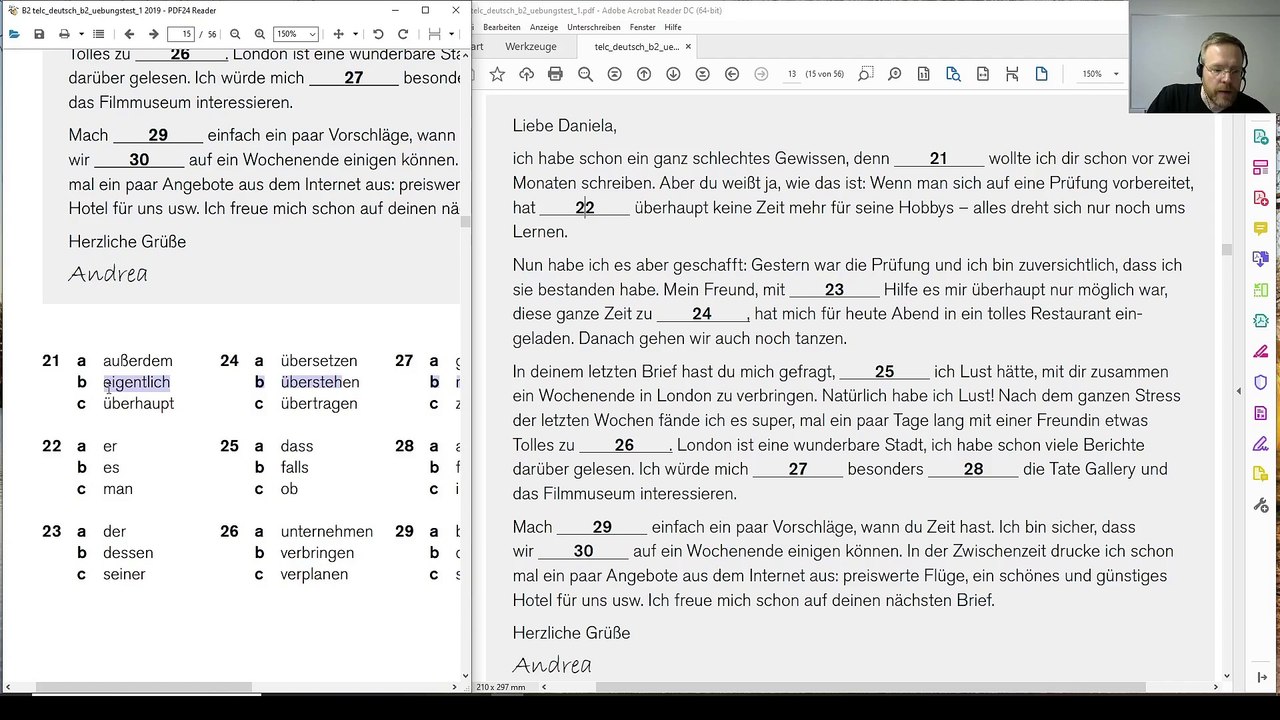Close the telc_deutsch_b2 document tab
1280x720 pixels.
688,46
